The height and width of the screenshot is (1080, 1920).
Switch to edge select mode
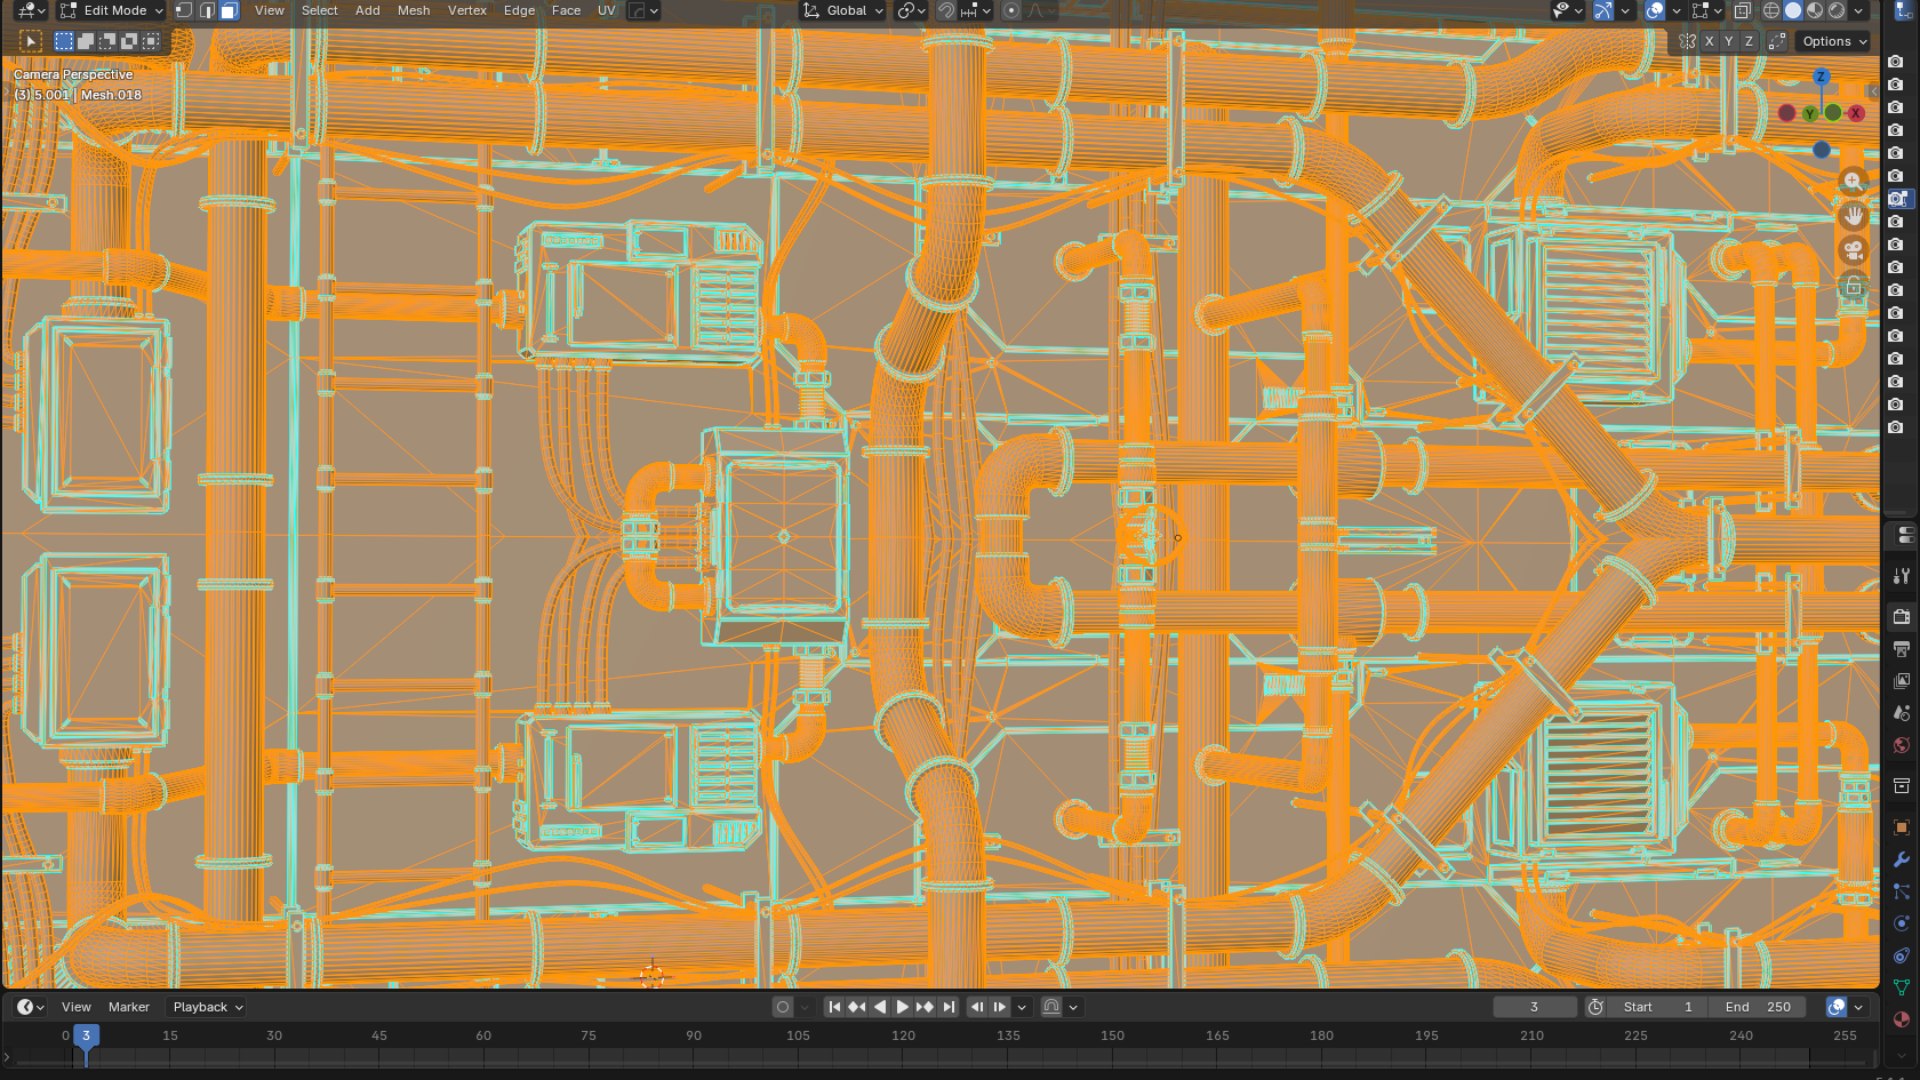click(207, 10)
